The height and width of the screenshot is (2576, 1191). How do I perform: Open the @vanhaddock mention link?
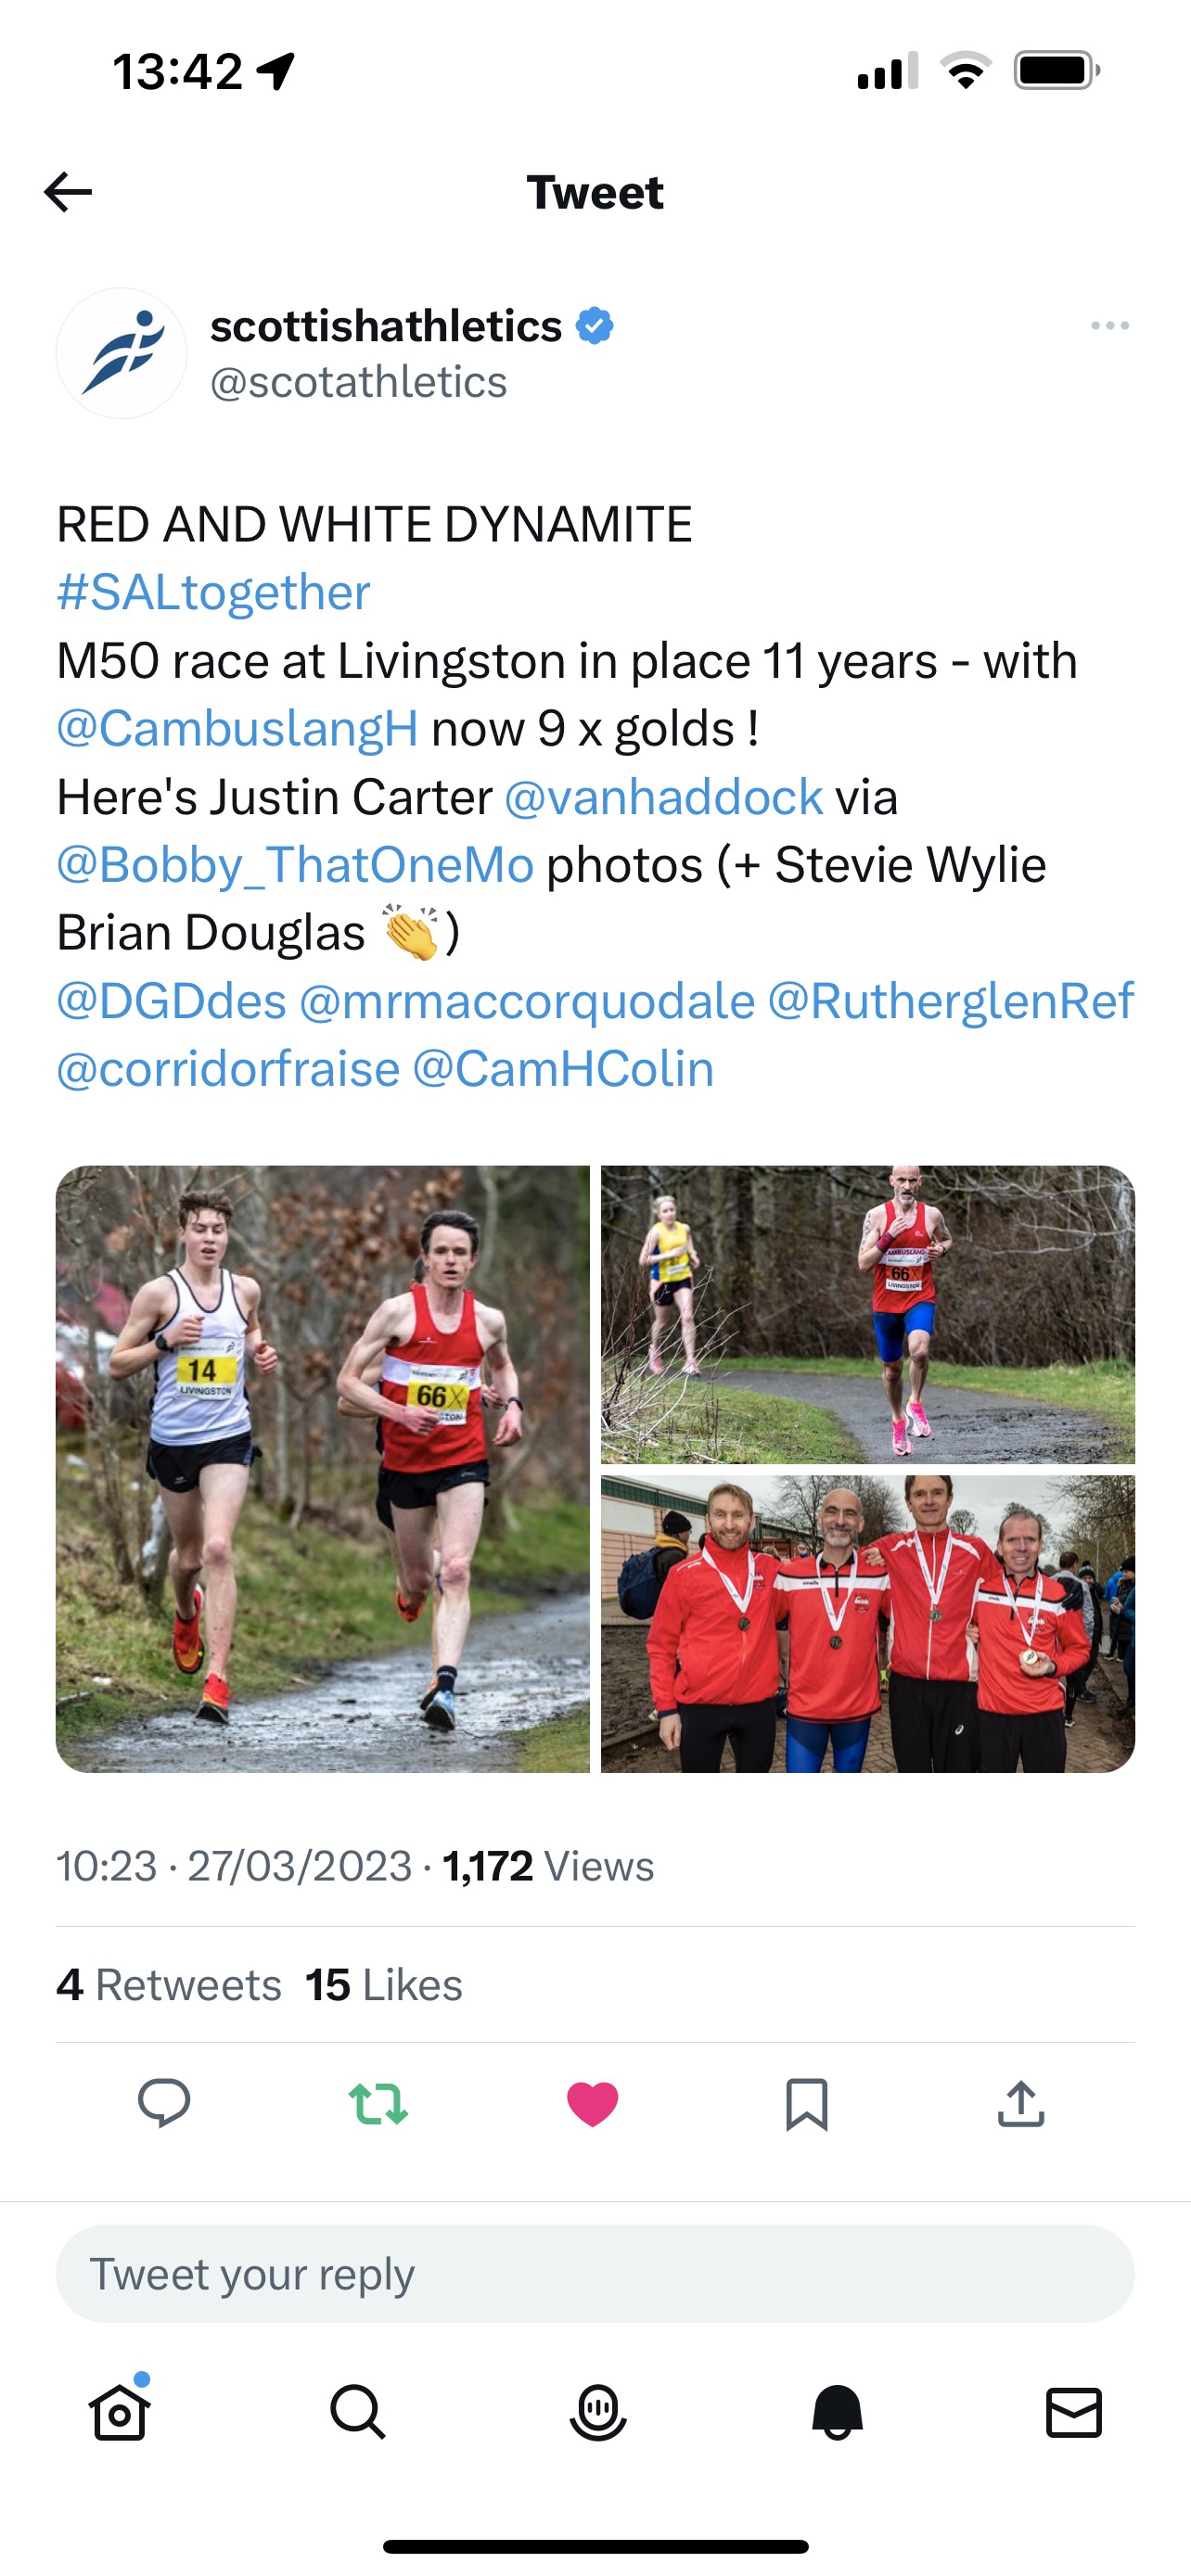[x=664, y=797]
